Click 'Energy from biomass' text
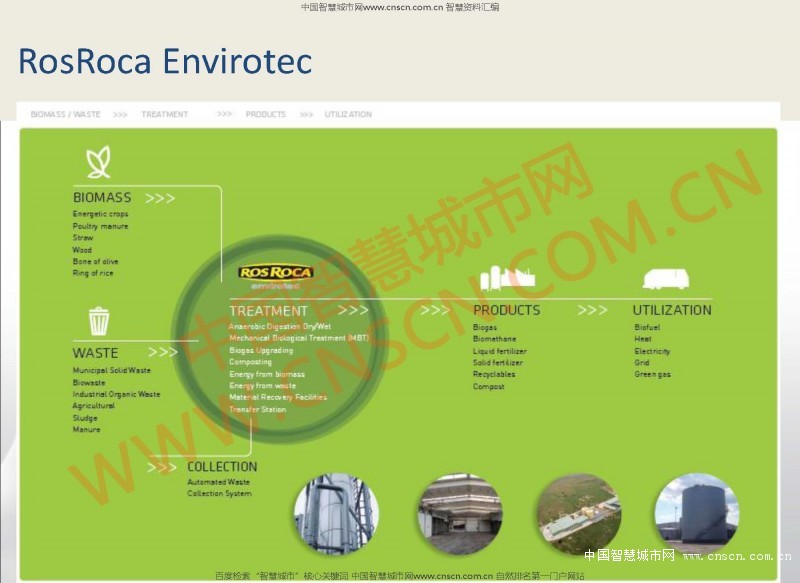Image resolution: width=800 pixels, height=583 pixels. (x=267, y=374)
